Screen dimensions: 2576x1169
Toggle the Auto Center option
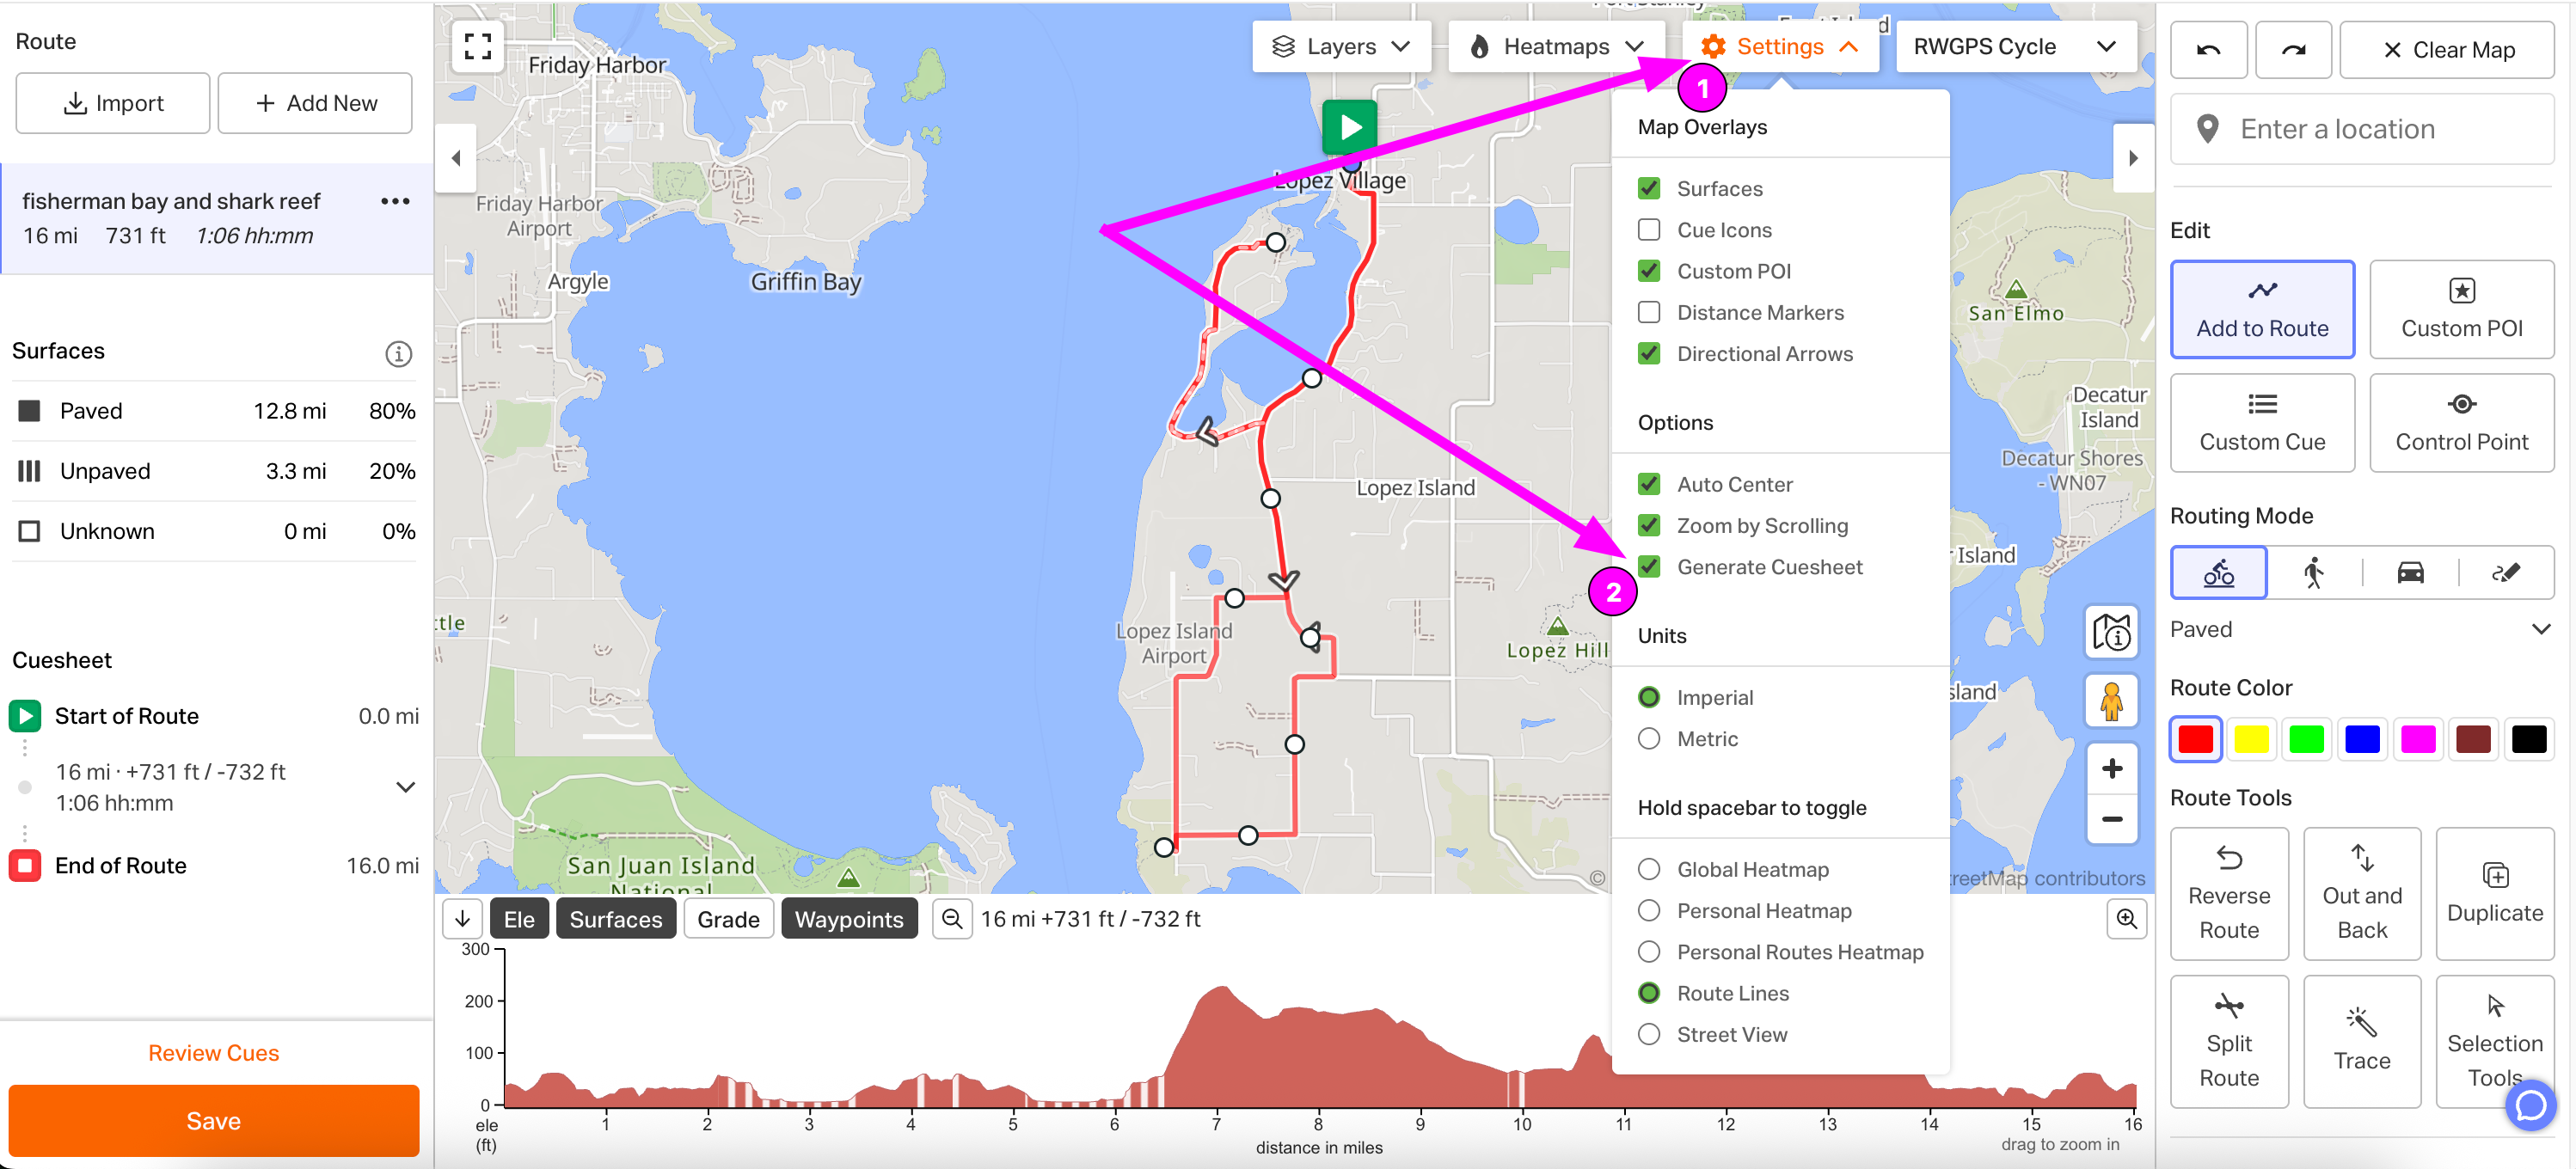(x=1649, y=484)
